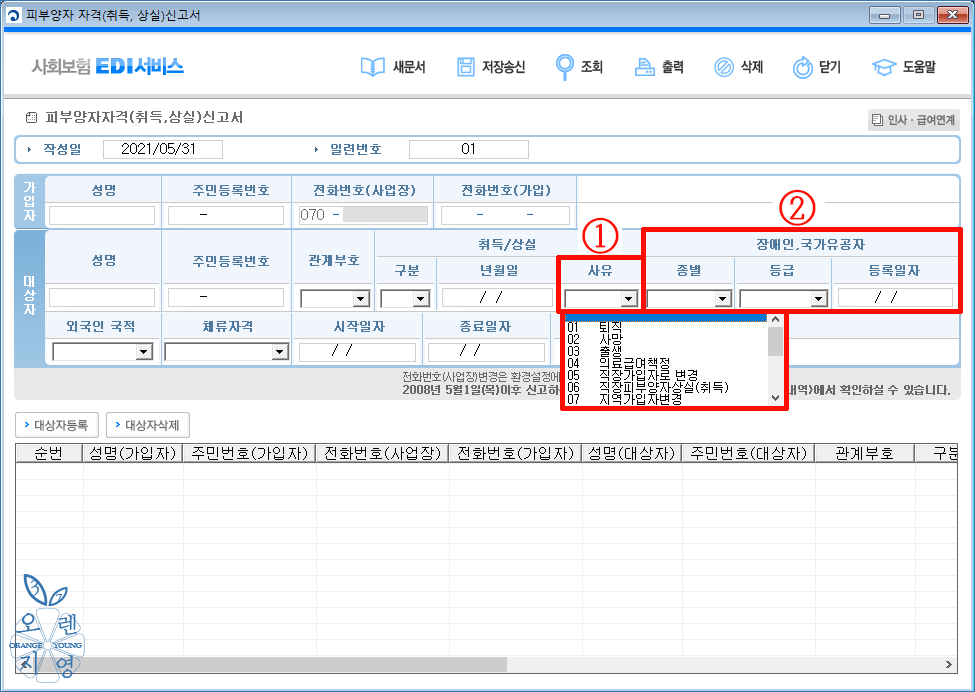The image size is (975, 692).
Task: Click the 전화번호(사업장) field
Action: coord(363,215)
